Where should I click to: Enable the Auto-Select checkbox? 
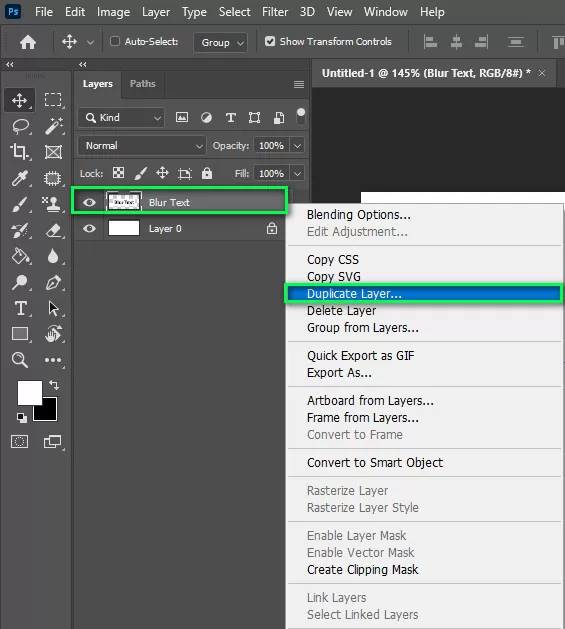pyautogui.click(x=115, y=41)
